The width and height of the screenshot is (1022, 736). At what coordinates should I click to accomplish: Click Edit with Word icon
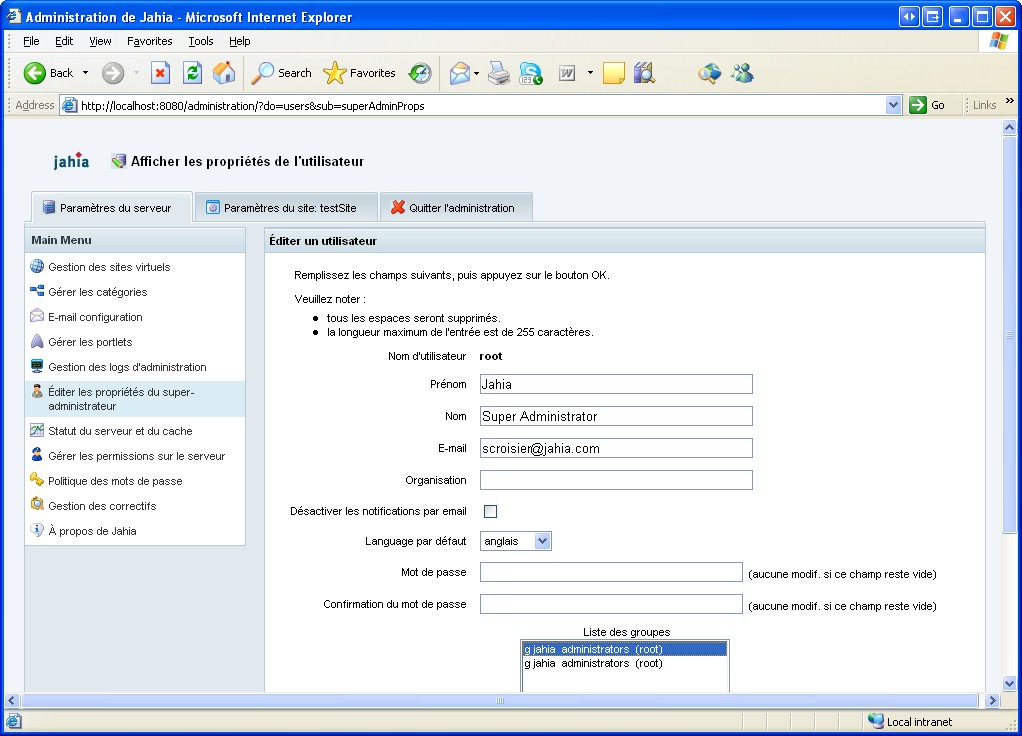[566, 73]
